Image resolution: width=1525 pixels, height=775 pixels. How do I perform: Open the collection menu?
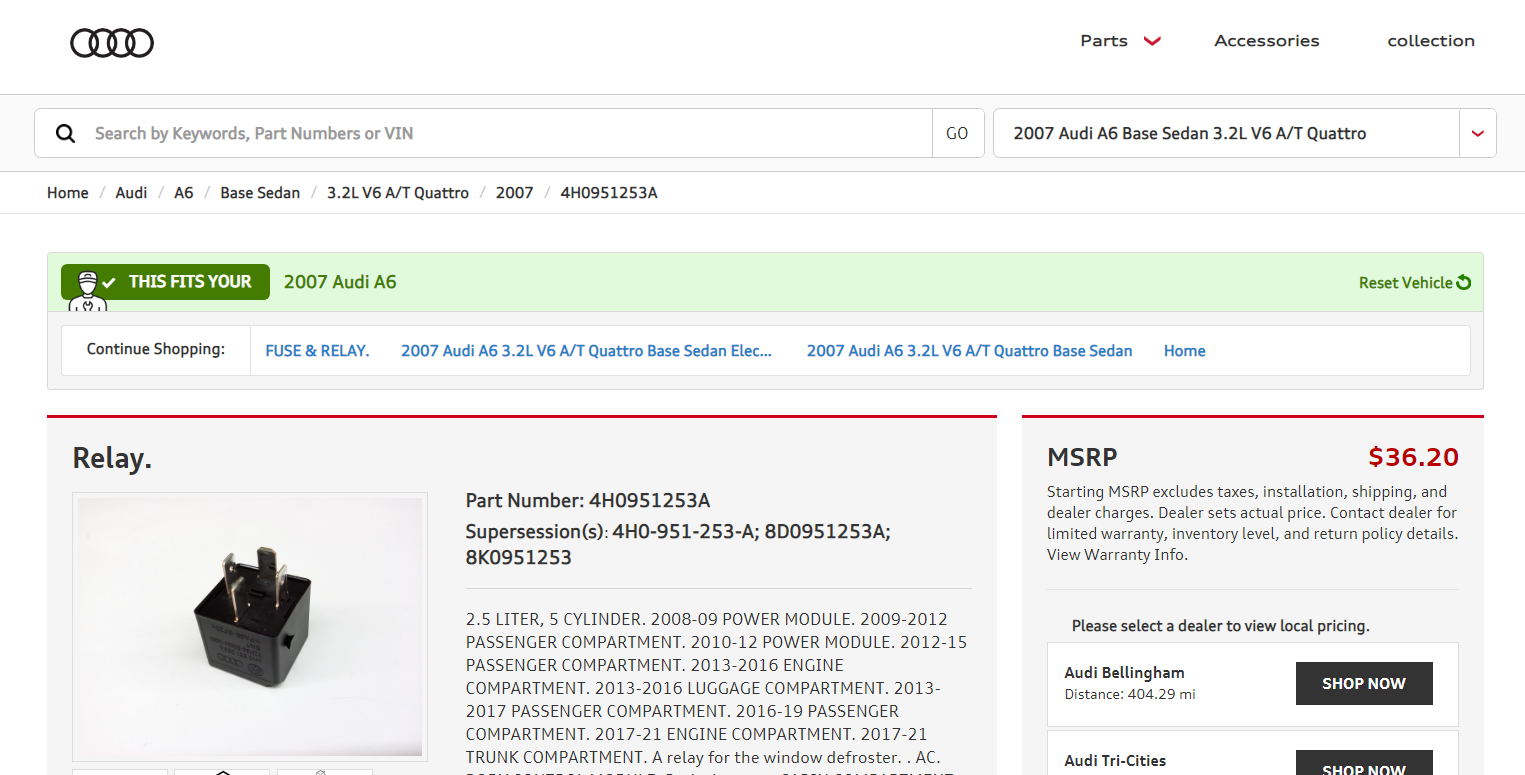point(1431,41)
